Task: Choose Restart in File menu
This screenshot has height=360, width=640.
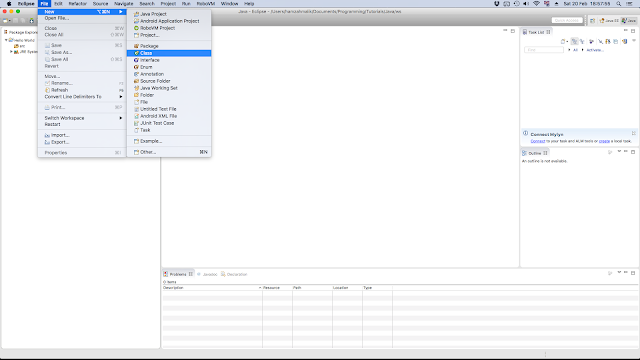Action: 82,124
